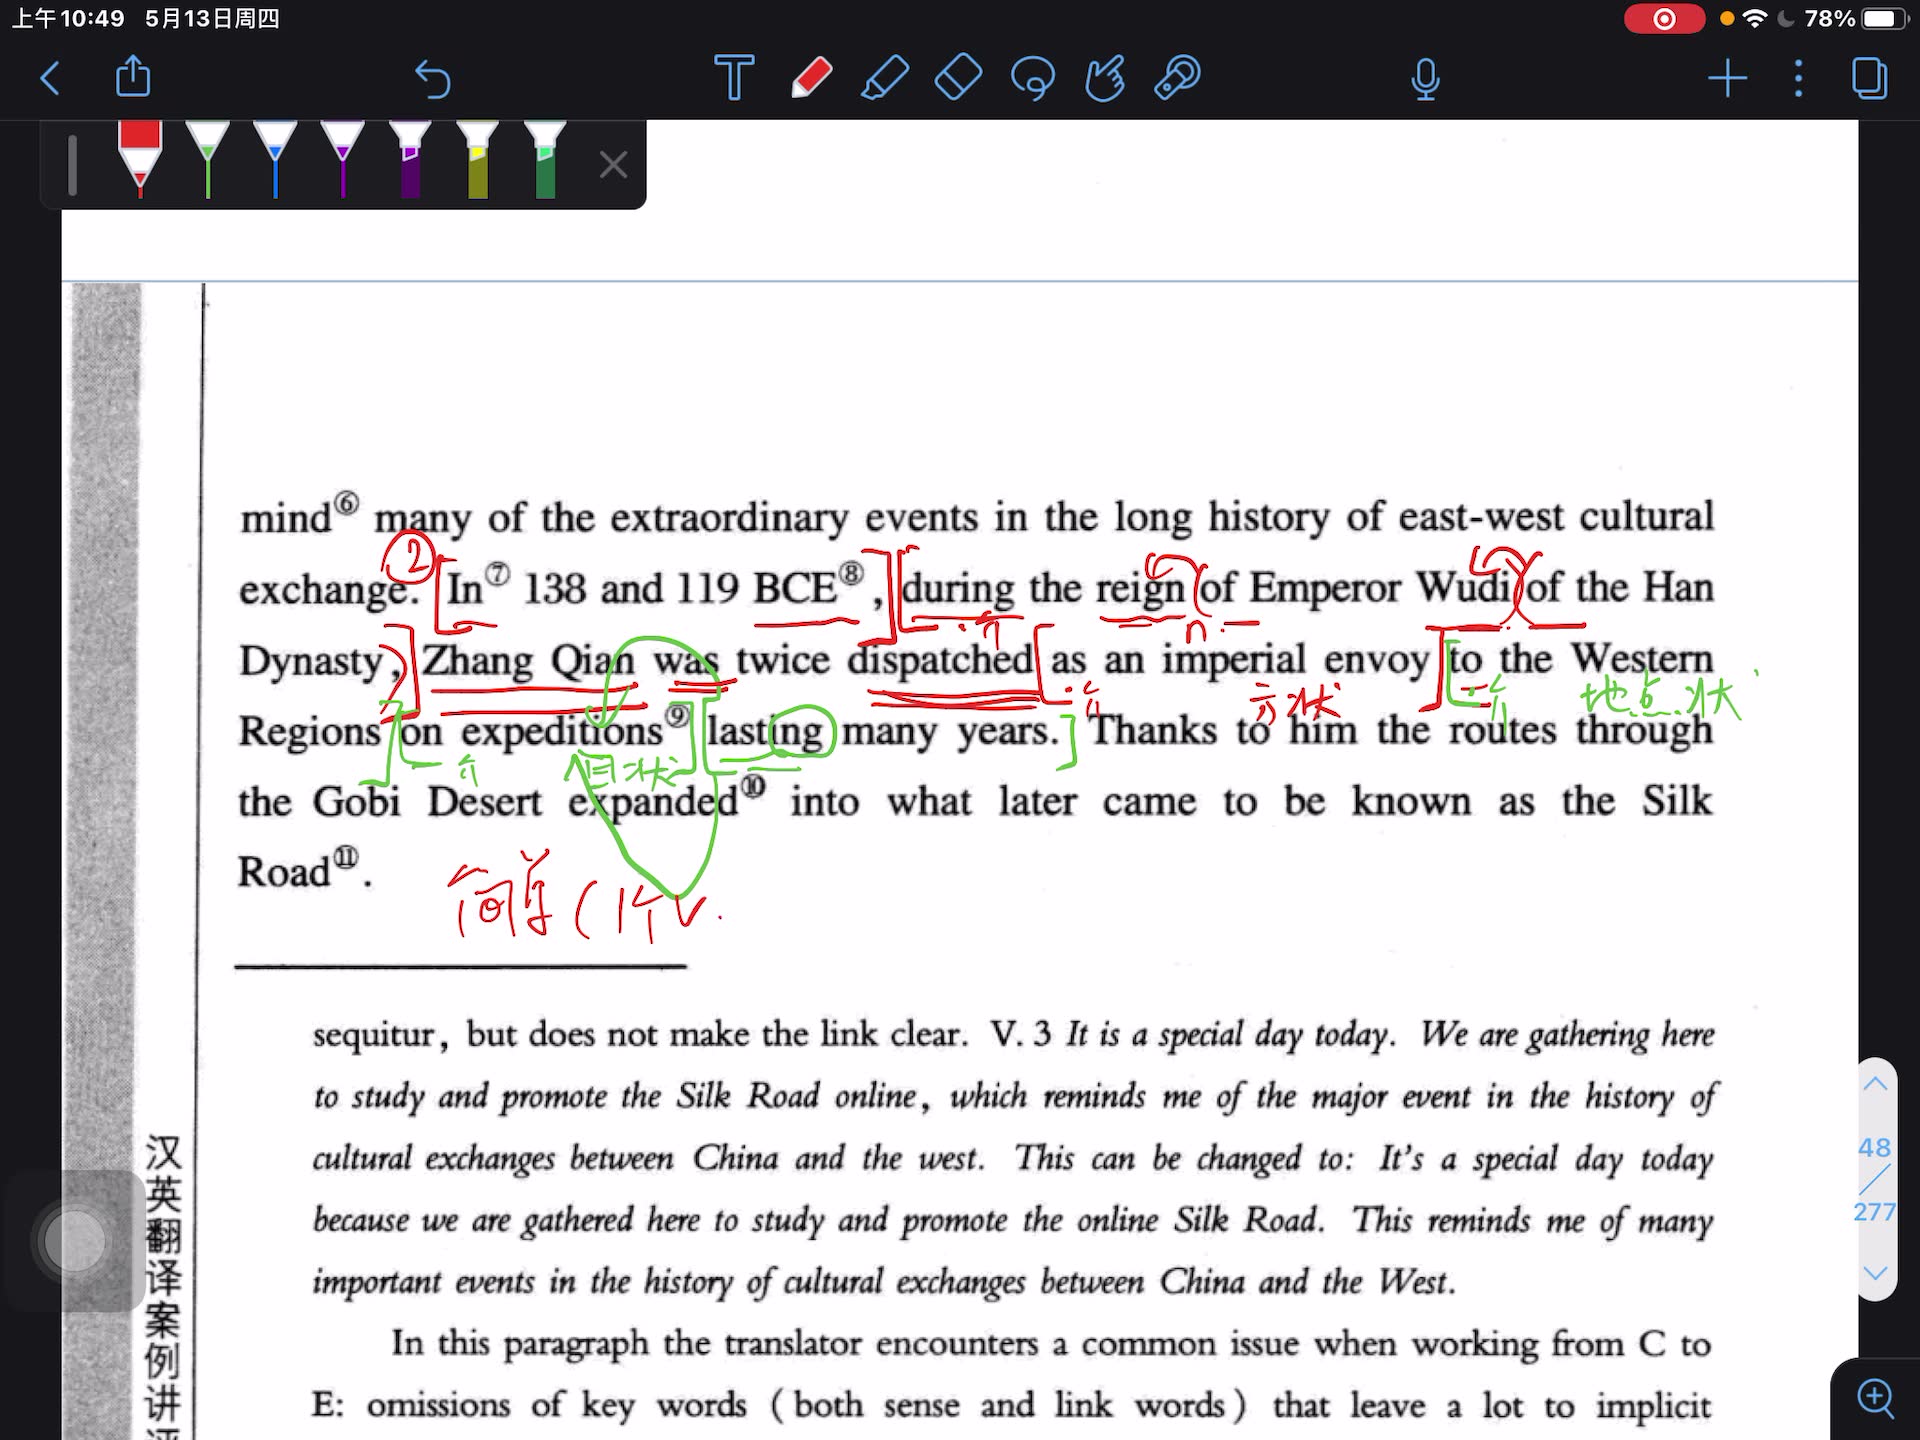Open the share/export icon
The width and height of the screenshot is (1920, 1440).
pos(133,77)
